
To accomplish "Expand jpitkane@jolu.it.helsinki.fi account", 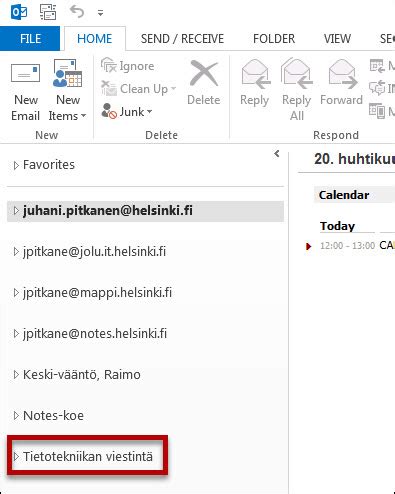I will (x=16, y=252).
